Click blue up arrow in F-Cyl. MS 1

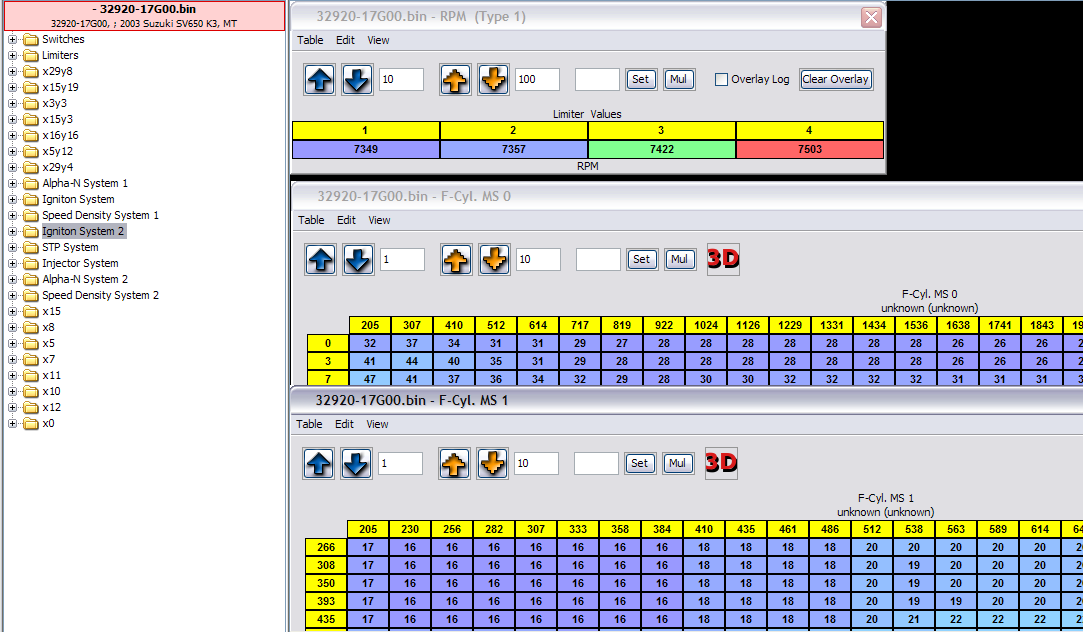319,464
